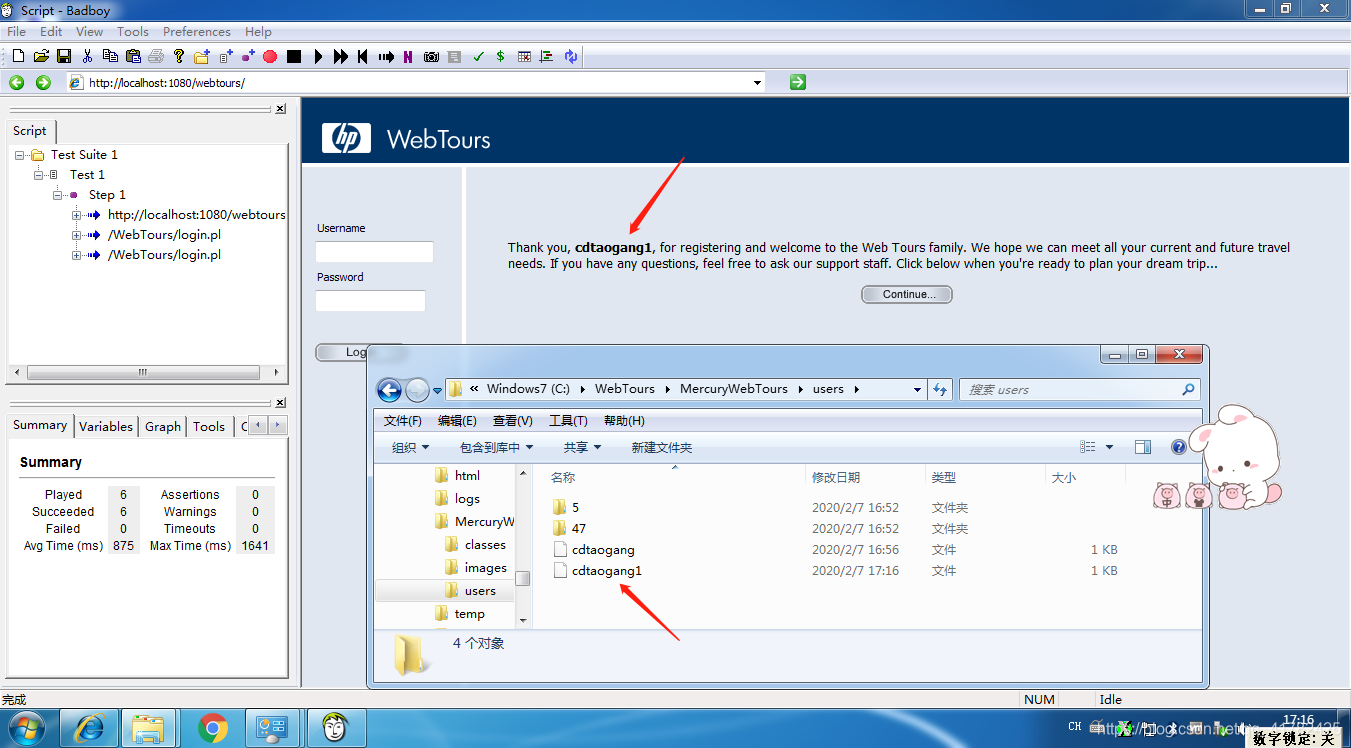Close the Script panel with its X
Screen dimensions: 1351x748
pyautogui.click(x=280, y=109)
